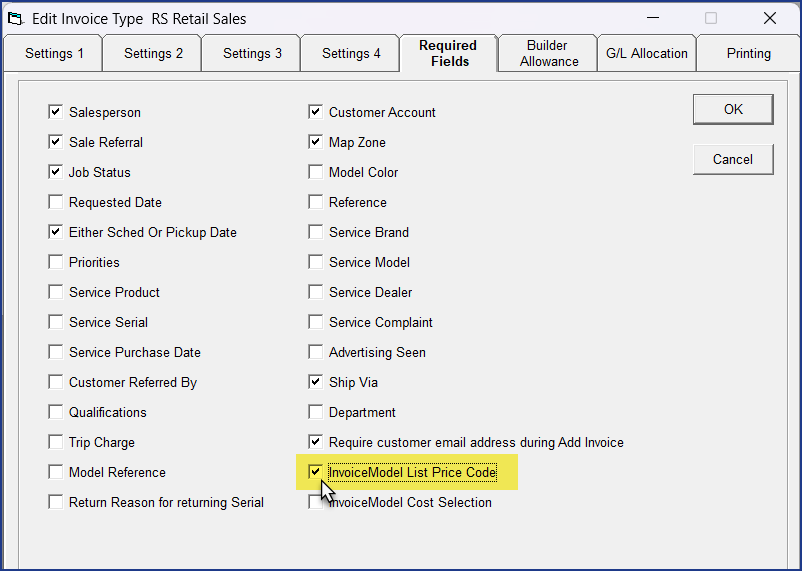Uncheck the Ship Via checkbox
This screenshot has height=571, width=802.
pos(316,383)
